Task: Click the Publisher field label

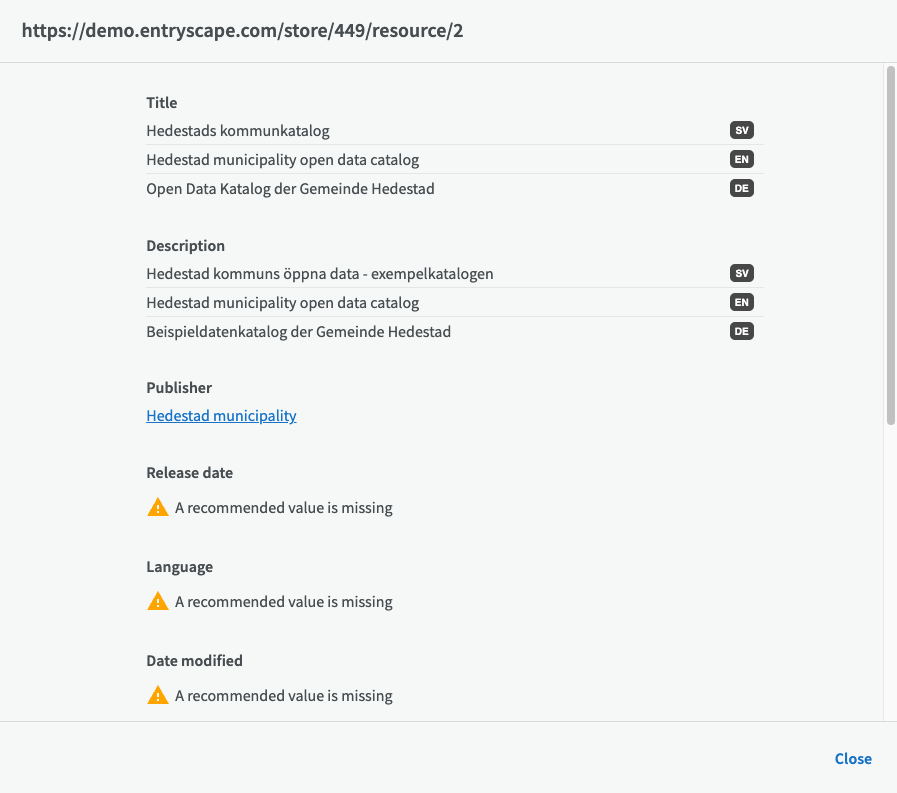Action: click(x=179, y=388)
